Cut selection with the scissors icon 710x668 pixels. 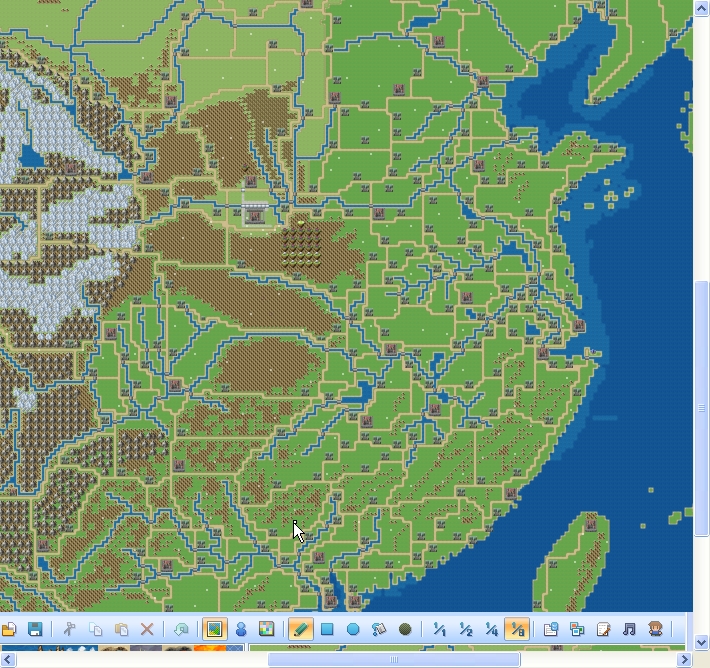pos(69,629)
